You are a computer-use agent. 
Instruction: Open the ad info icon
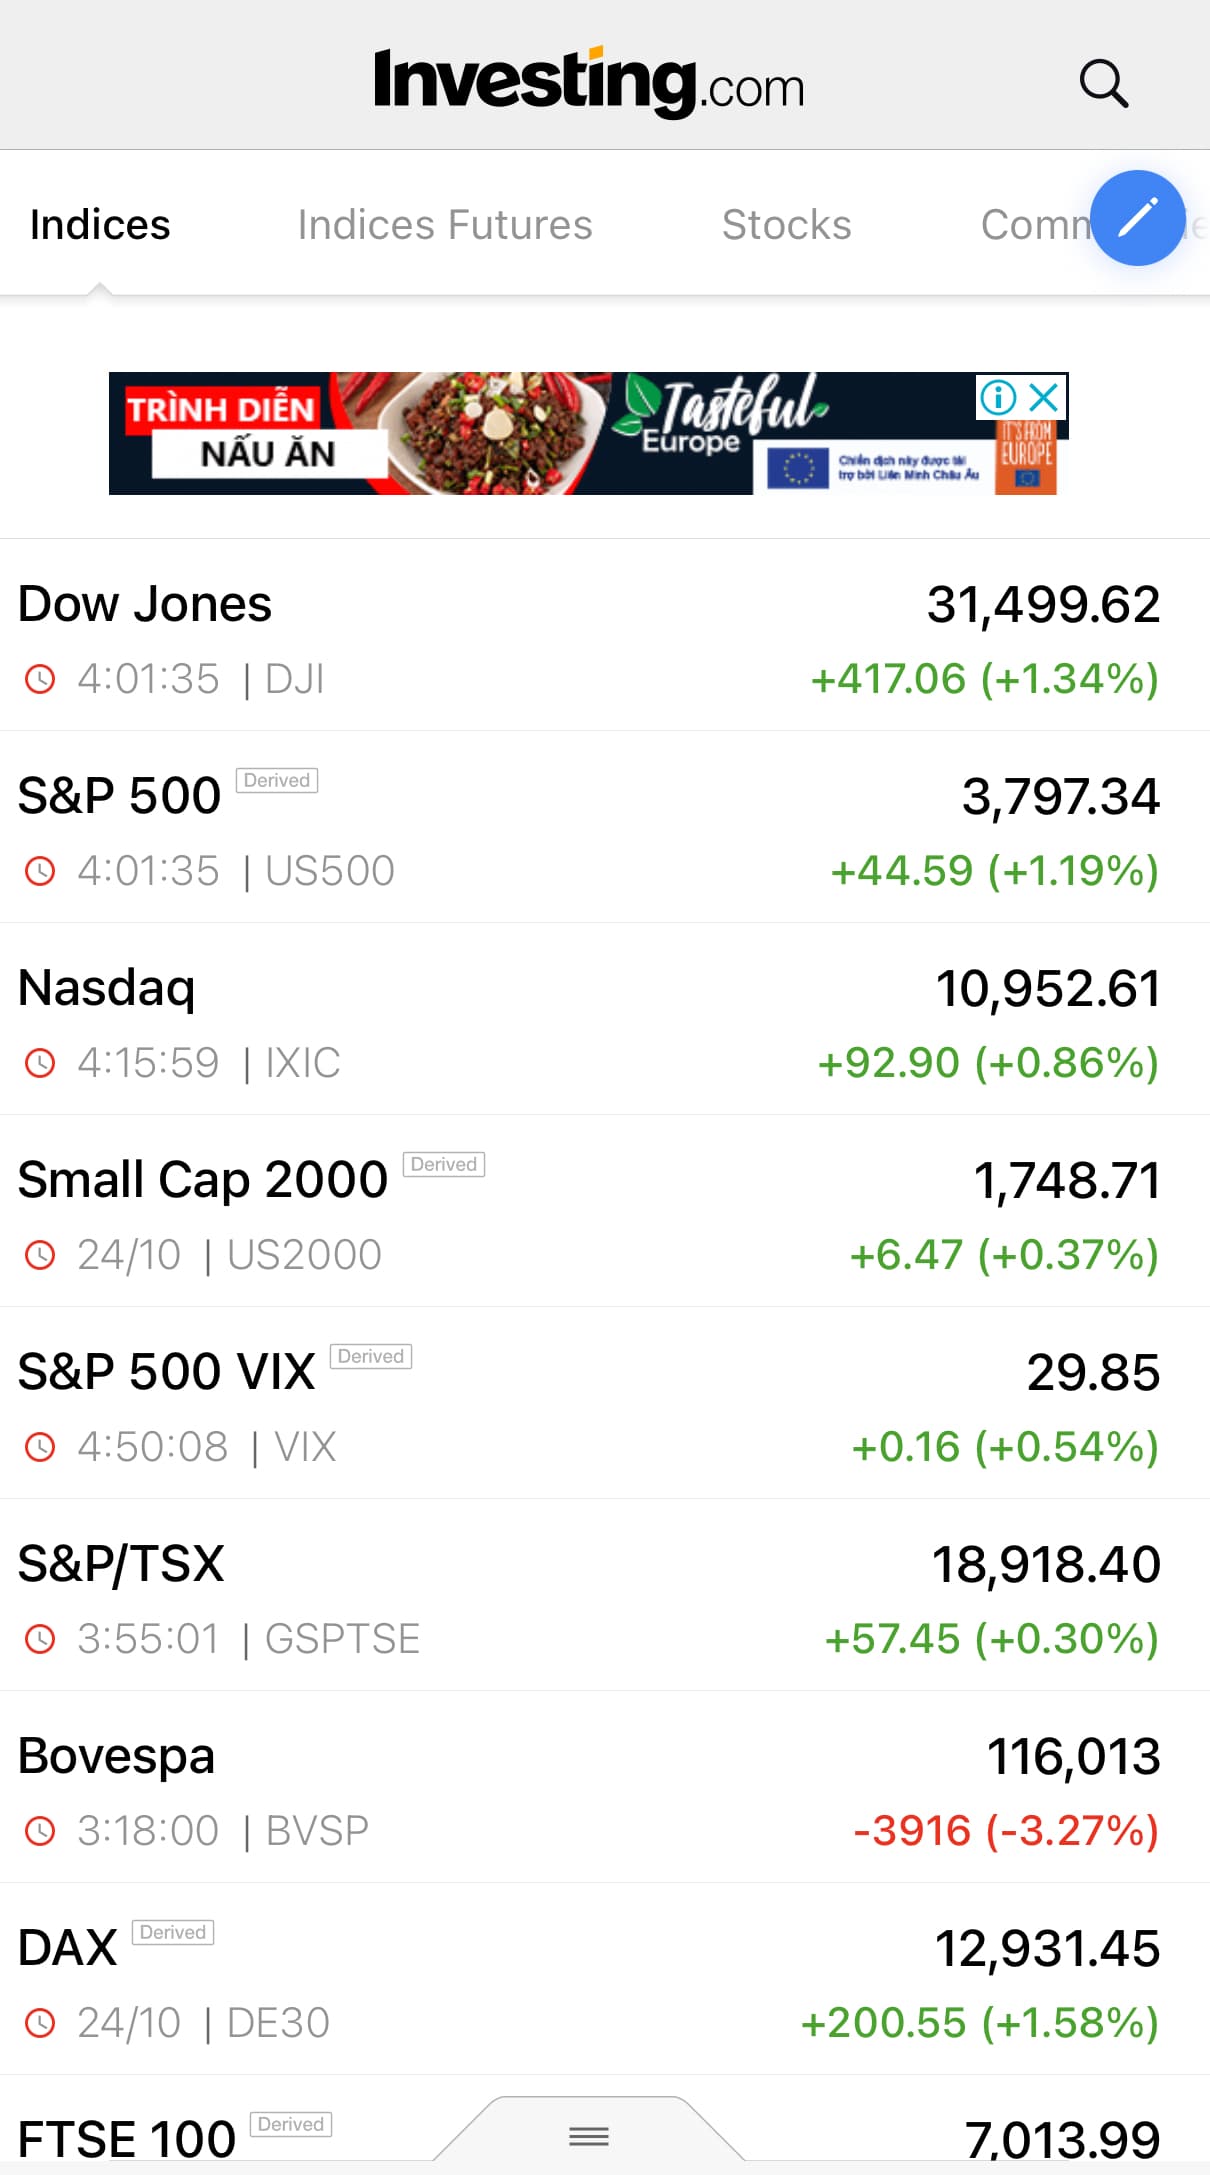tap(998, 397)
